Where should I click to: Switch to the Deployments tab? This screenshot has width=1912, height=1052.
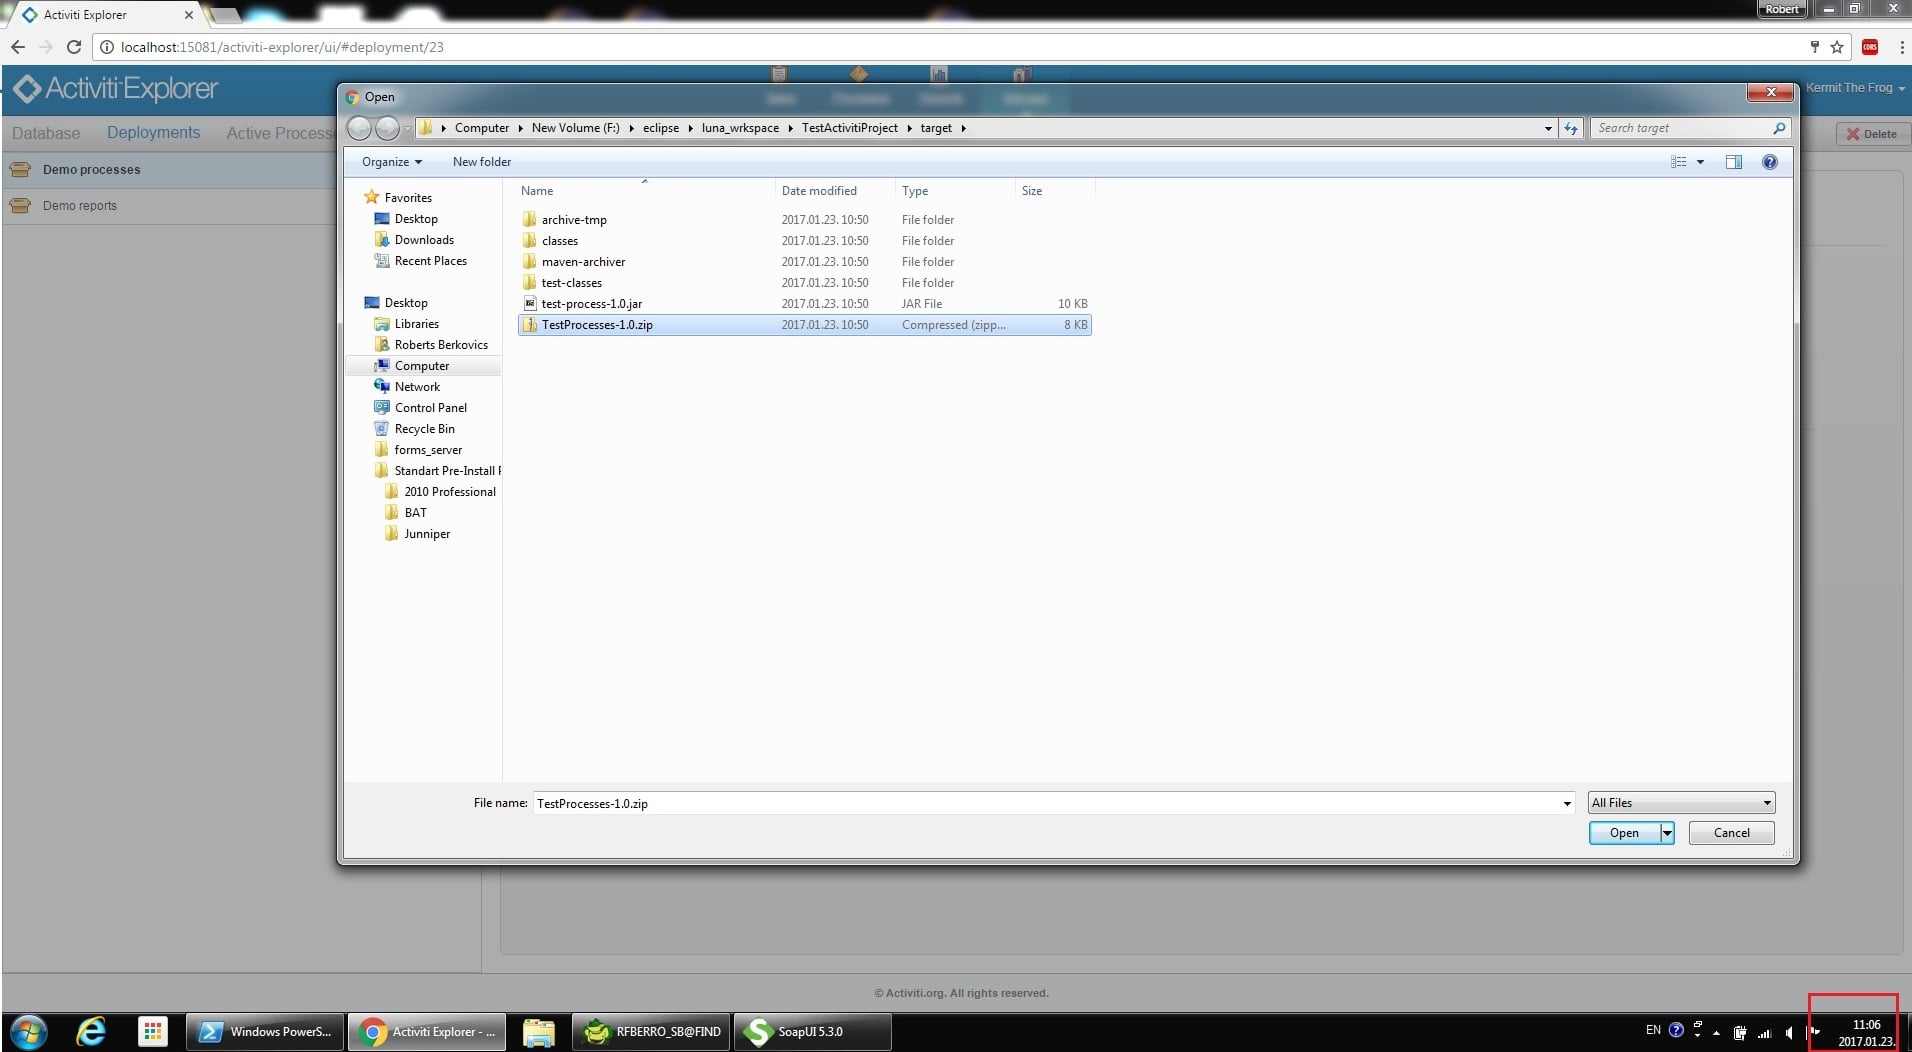pyautogui.click(x=153, y=133)
